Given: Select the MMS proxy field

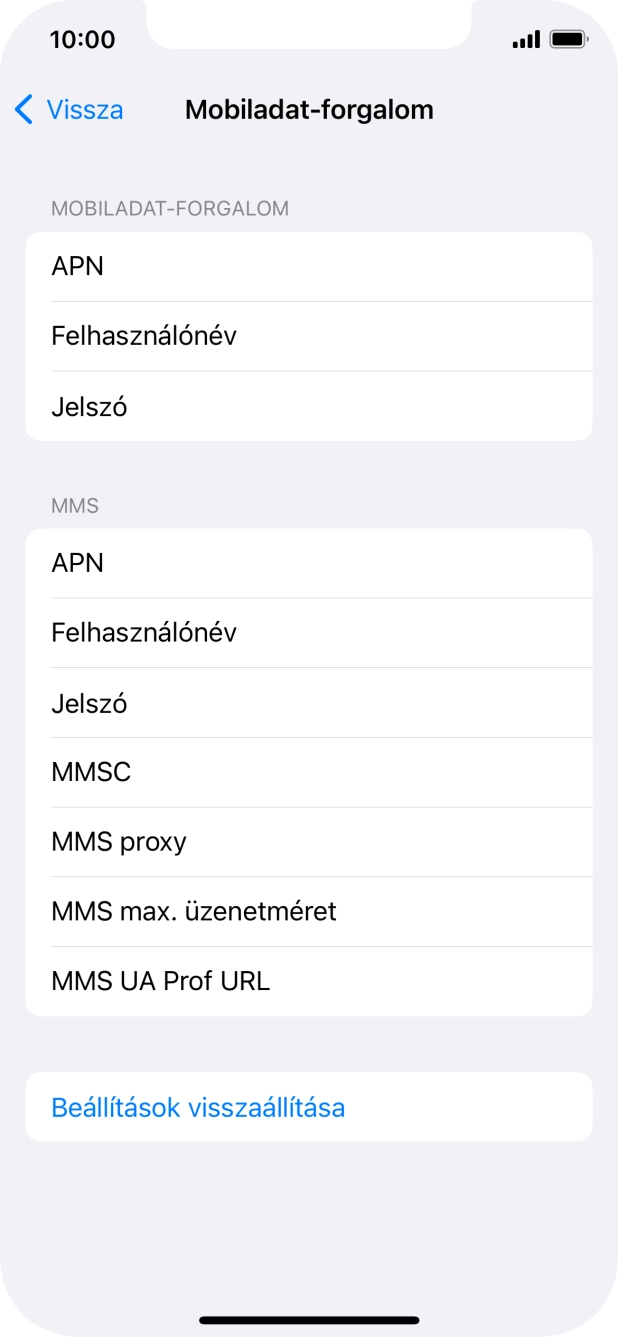Looking at the screenshot, I should click(x=308, y=841).
